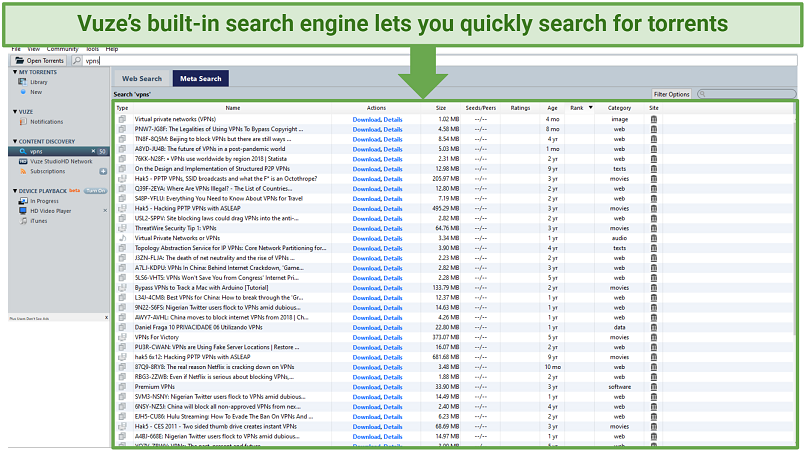The height and width of the screenshot is (451, 806).
Task: Click site icon for 'Bypass VPNs to Track a Mac' row
Action: point(654,288)
